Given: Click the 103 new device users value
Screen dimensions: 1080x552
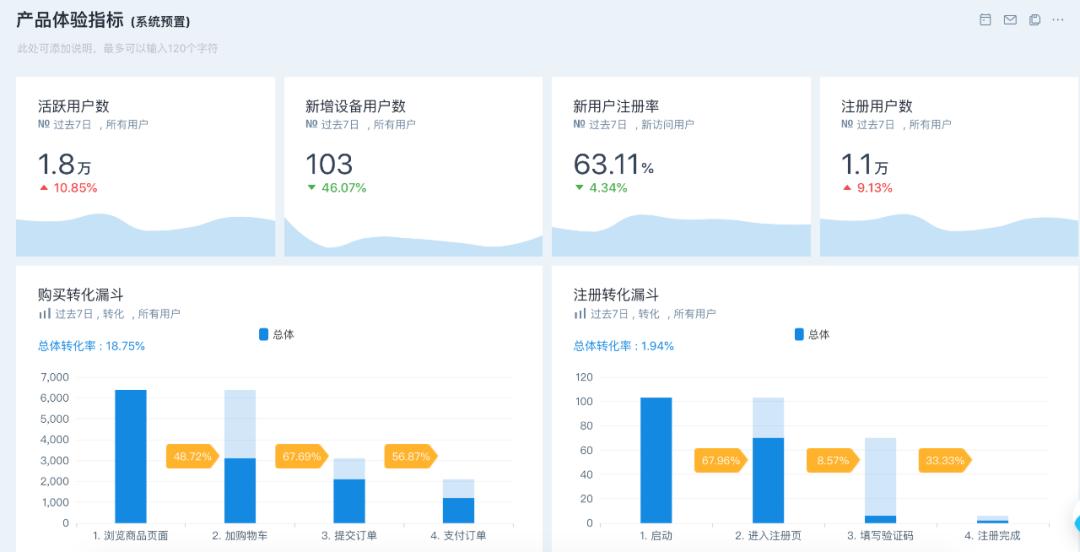Looking at the screenshot, I should pyautogui.click(x=329, y=165).
